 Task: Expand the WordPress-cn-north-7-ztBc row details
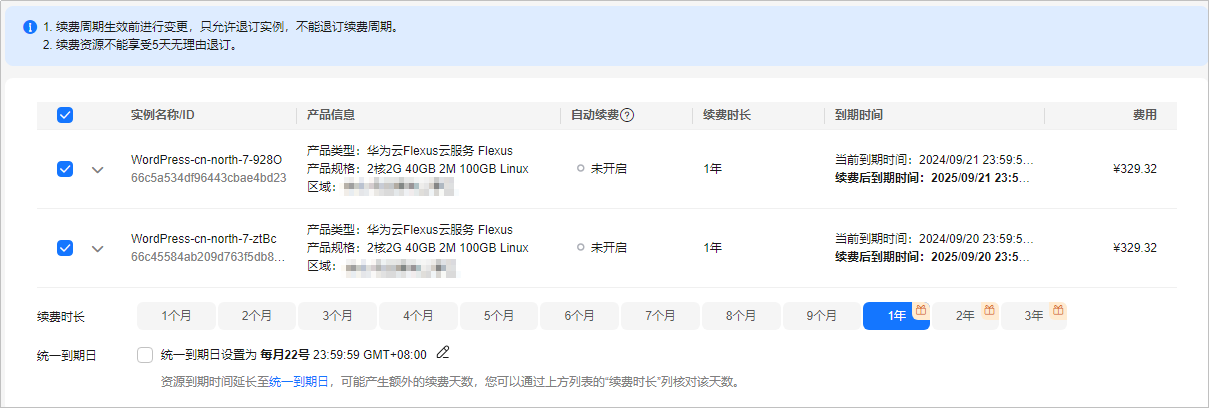(x=97, y=248)
